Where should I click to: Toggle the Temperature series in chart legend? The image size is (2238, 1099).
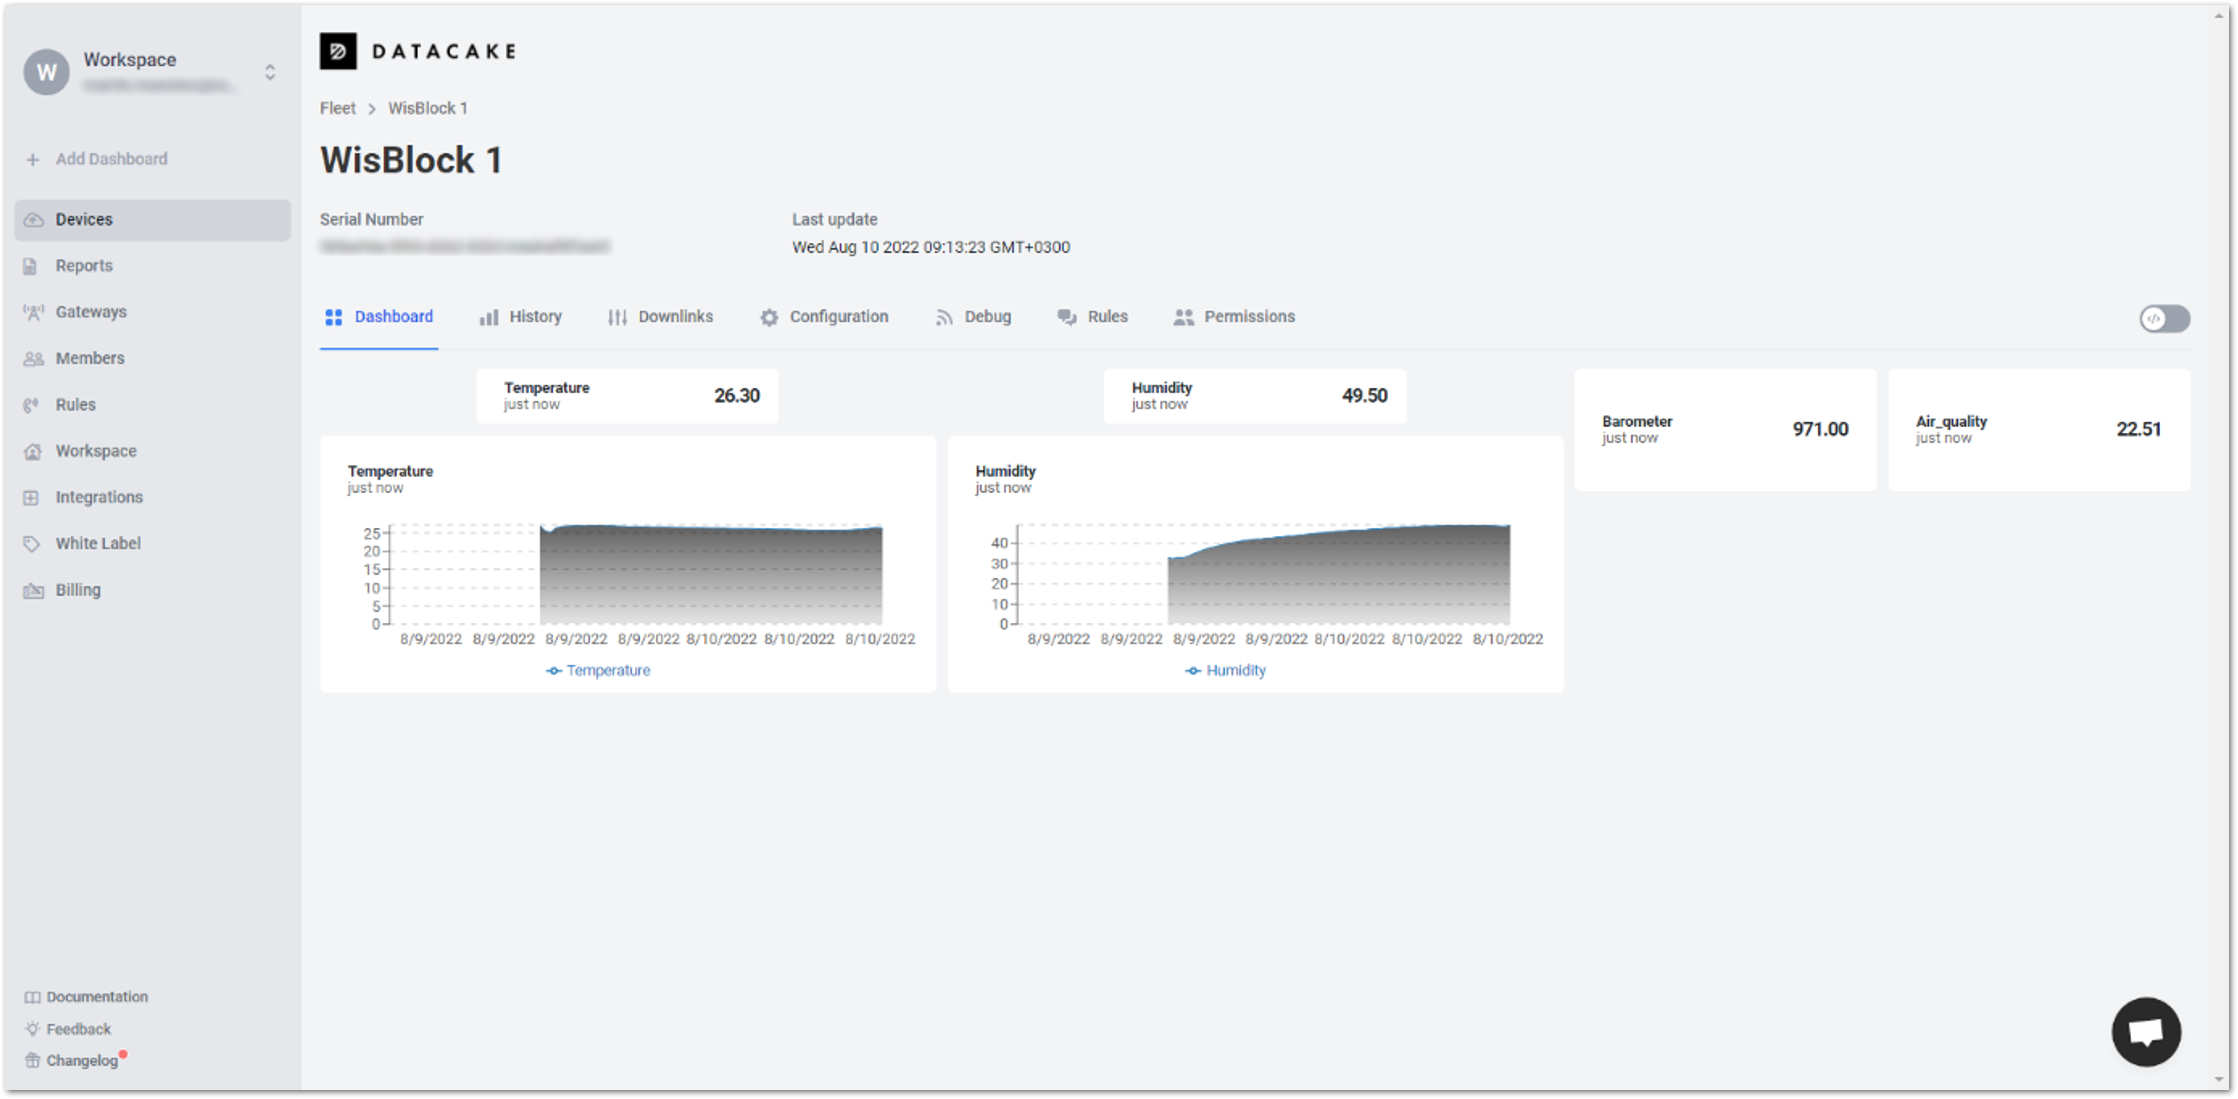(598, 670)
